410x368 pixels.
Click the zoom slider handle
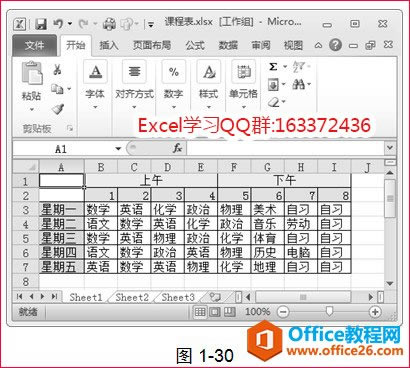329,311
